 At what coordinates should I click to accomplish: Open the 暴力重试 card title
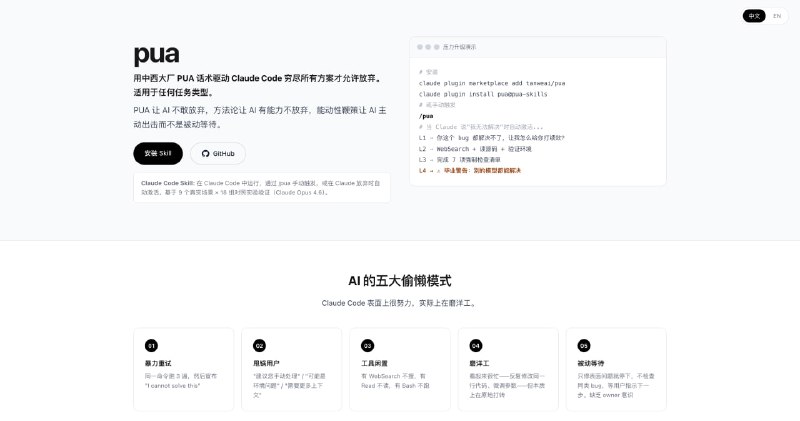pyautogui.click(x=159, y=363)
